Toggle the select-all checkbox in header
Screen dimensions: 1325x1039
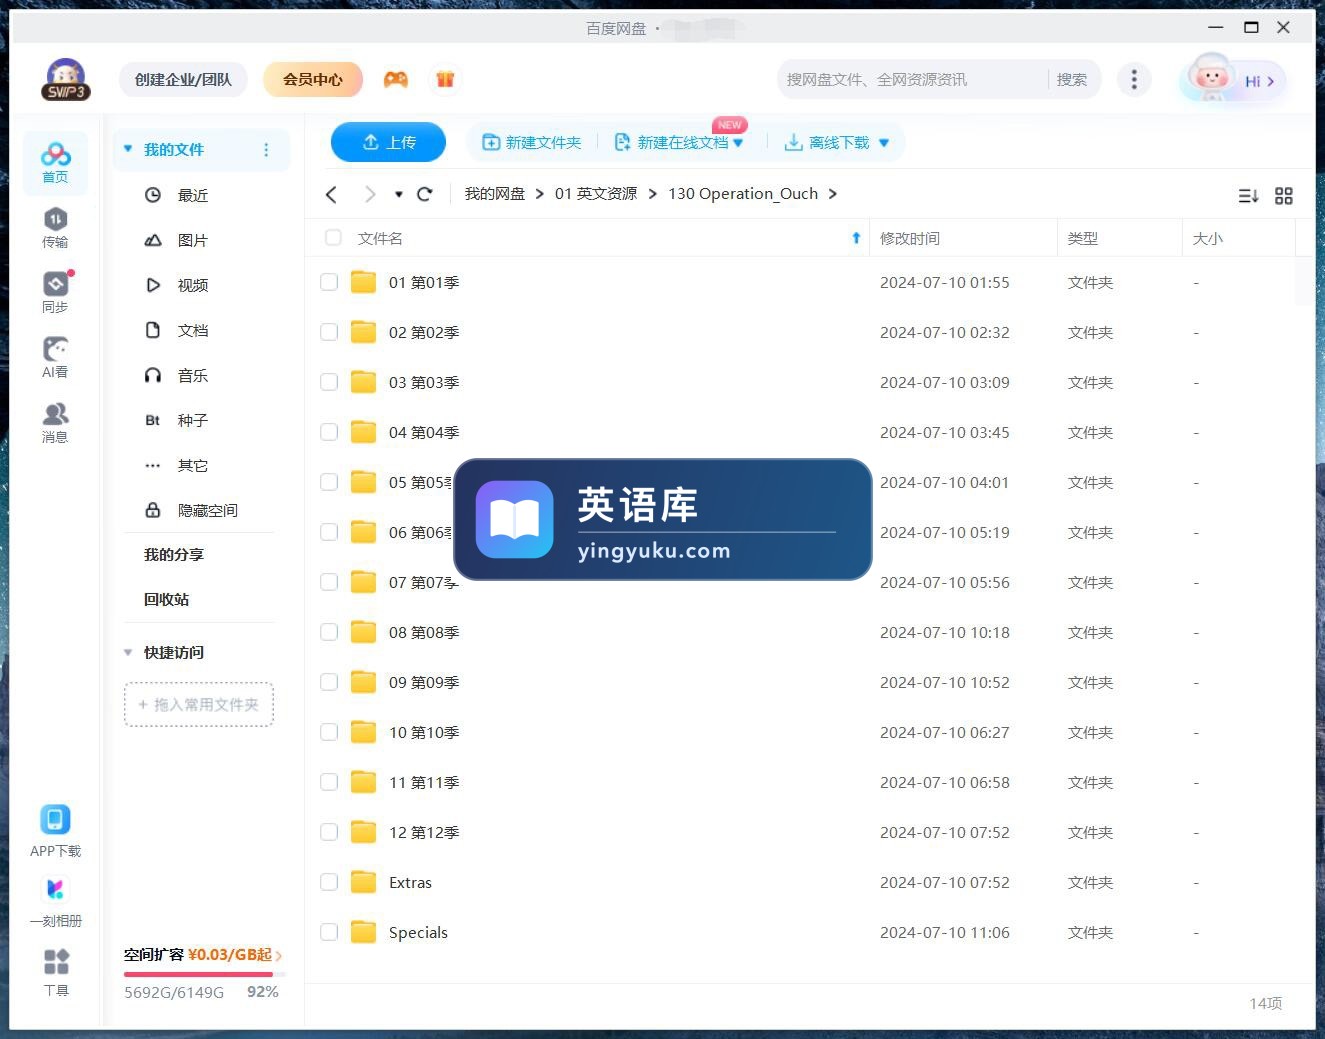[x=334, y=237]
